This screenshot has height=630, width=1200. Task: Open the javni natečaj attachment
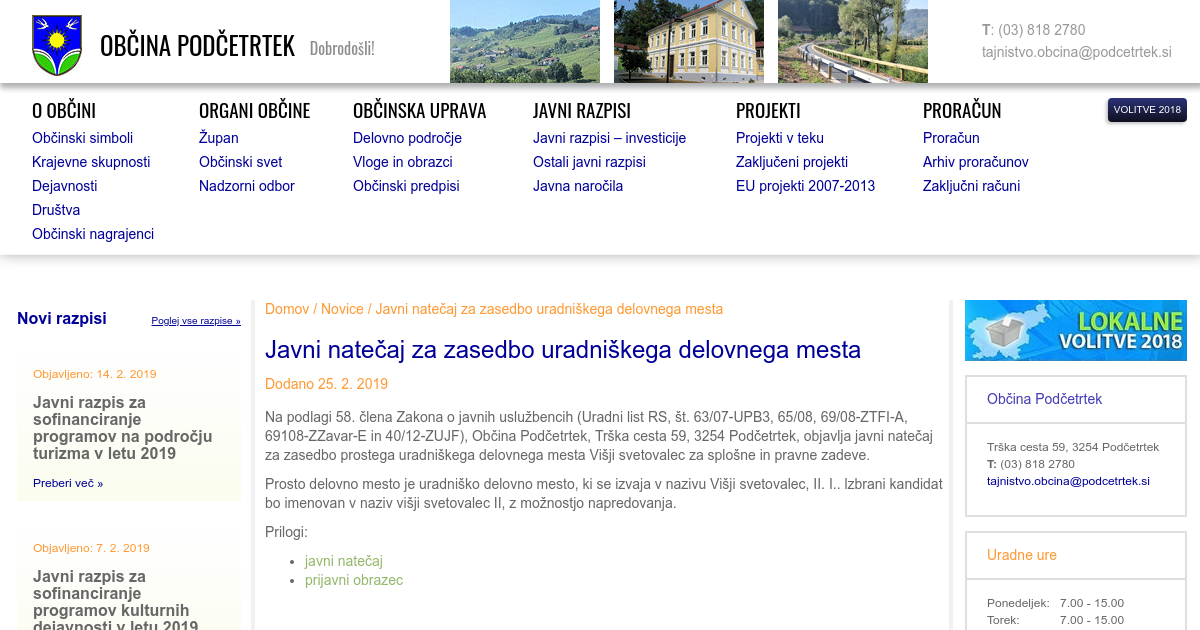pos(343,561)
